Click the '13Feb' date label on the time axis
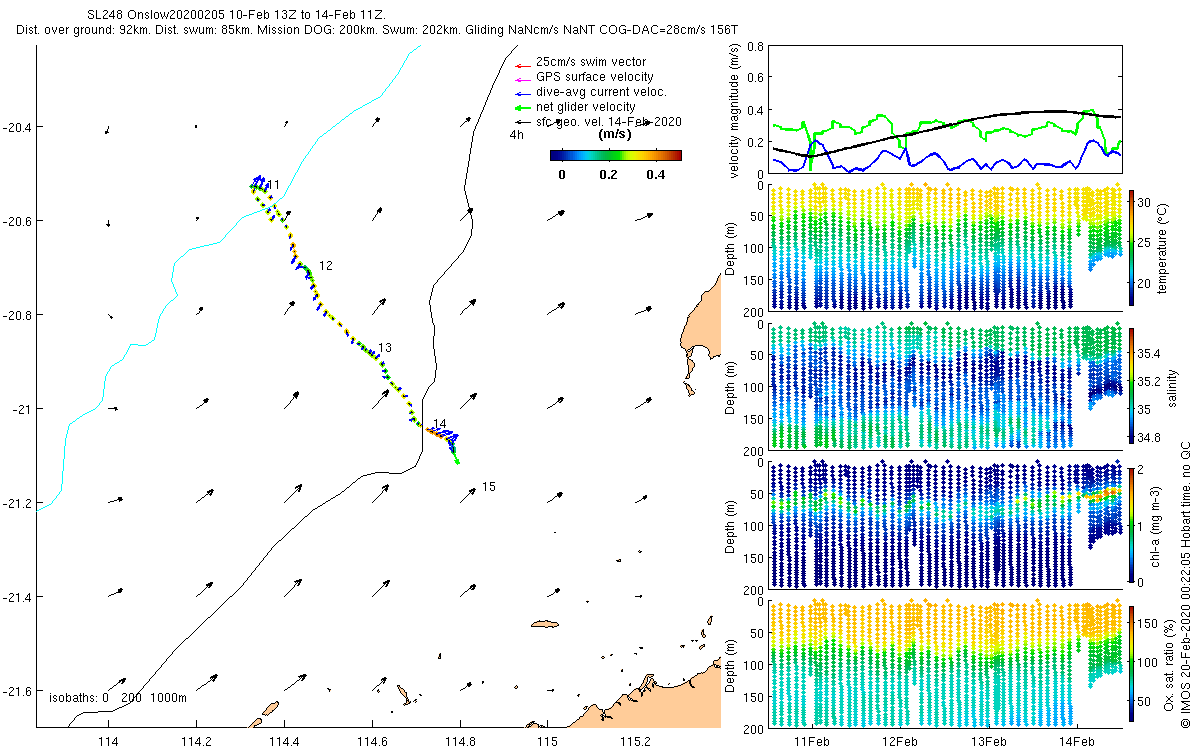The width and height of the screenshot is (1200, 750). pos(988,741)
